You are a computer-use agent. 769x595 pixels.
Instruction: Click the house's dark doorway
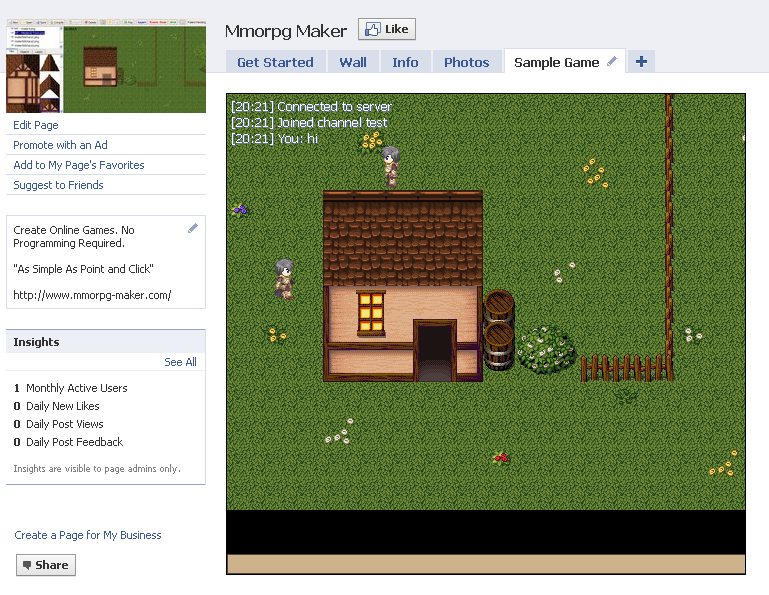[435, 351]
